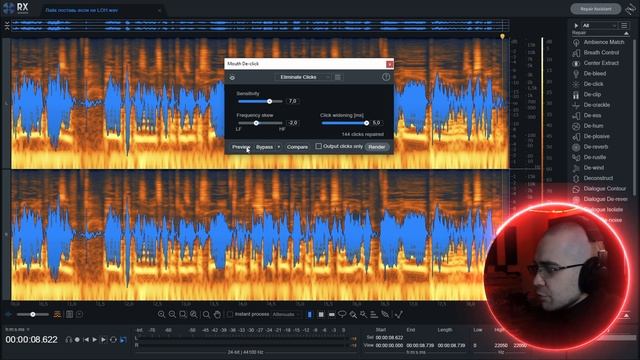The image size is (640, 360).
Task: Click the waveform overview strip
Action: [260, 26]
